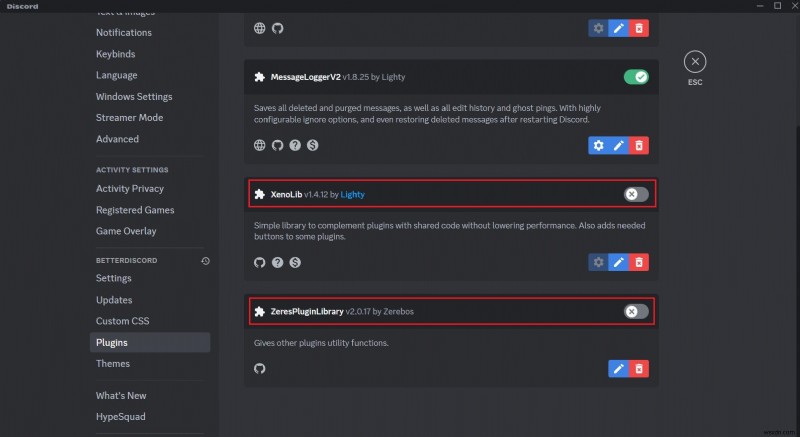Edit XenoLib plugin with pencil icon
The width and height of the screenshot is (800, 437).
click(x=618, y=262)
